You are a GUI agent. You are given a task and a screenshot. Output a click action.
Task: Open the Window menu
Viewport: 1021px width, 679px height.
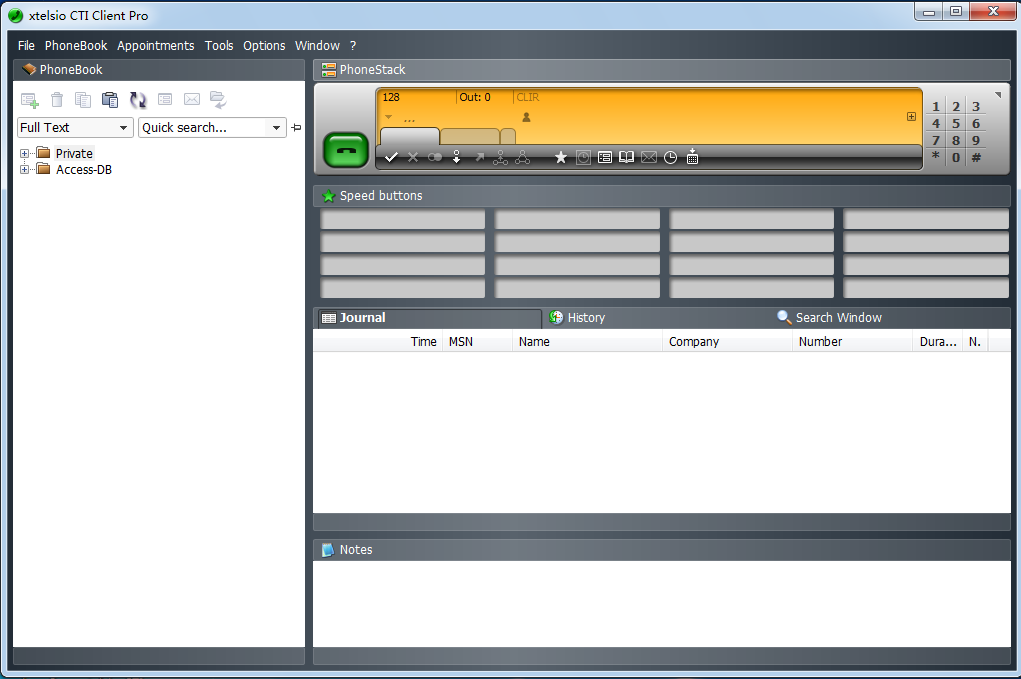[x=317, y=46]
